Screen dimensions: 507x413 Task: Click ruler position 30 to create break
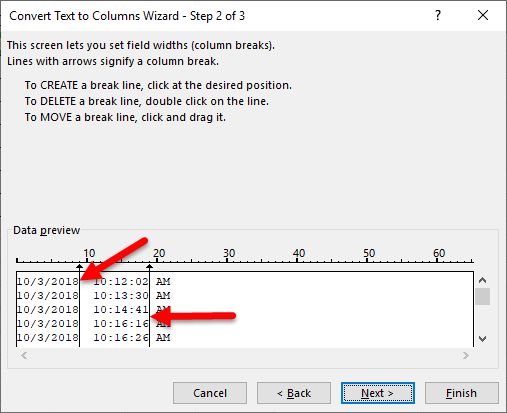tap(227, 259)
